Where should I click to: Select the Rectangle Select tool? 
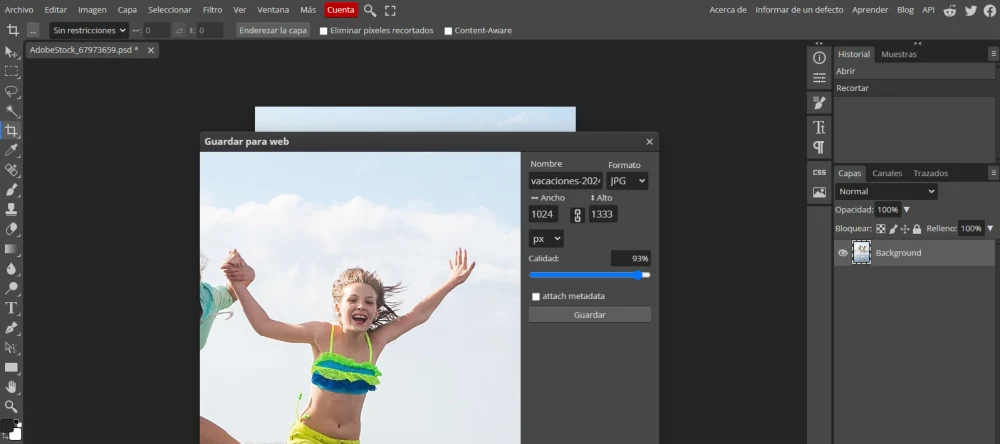11,71
